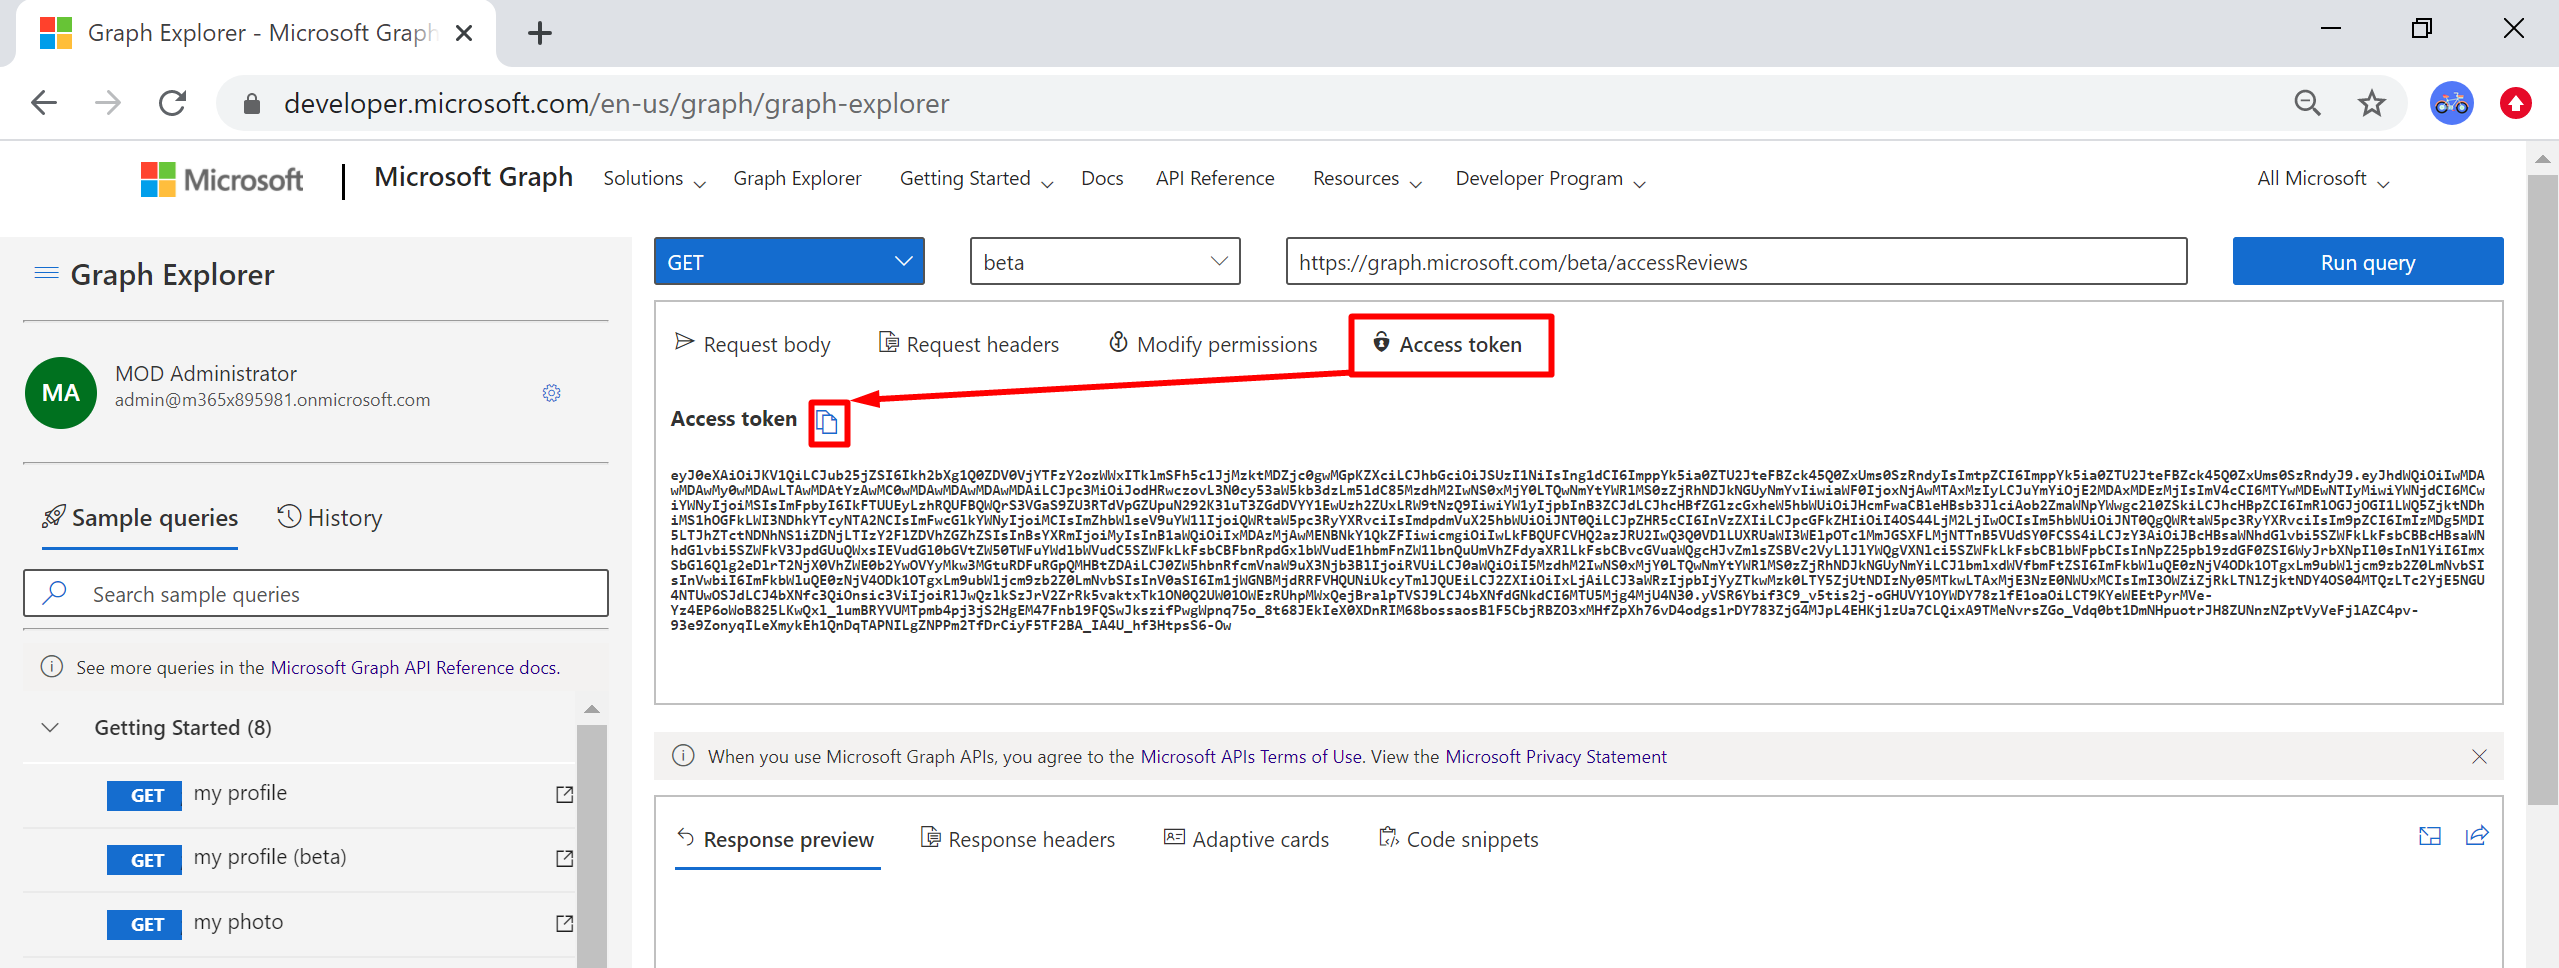Collapse the Getting Started (8) query group
Viewport: 2559px width, 968px height.
(50, 727)
